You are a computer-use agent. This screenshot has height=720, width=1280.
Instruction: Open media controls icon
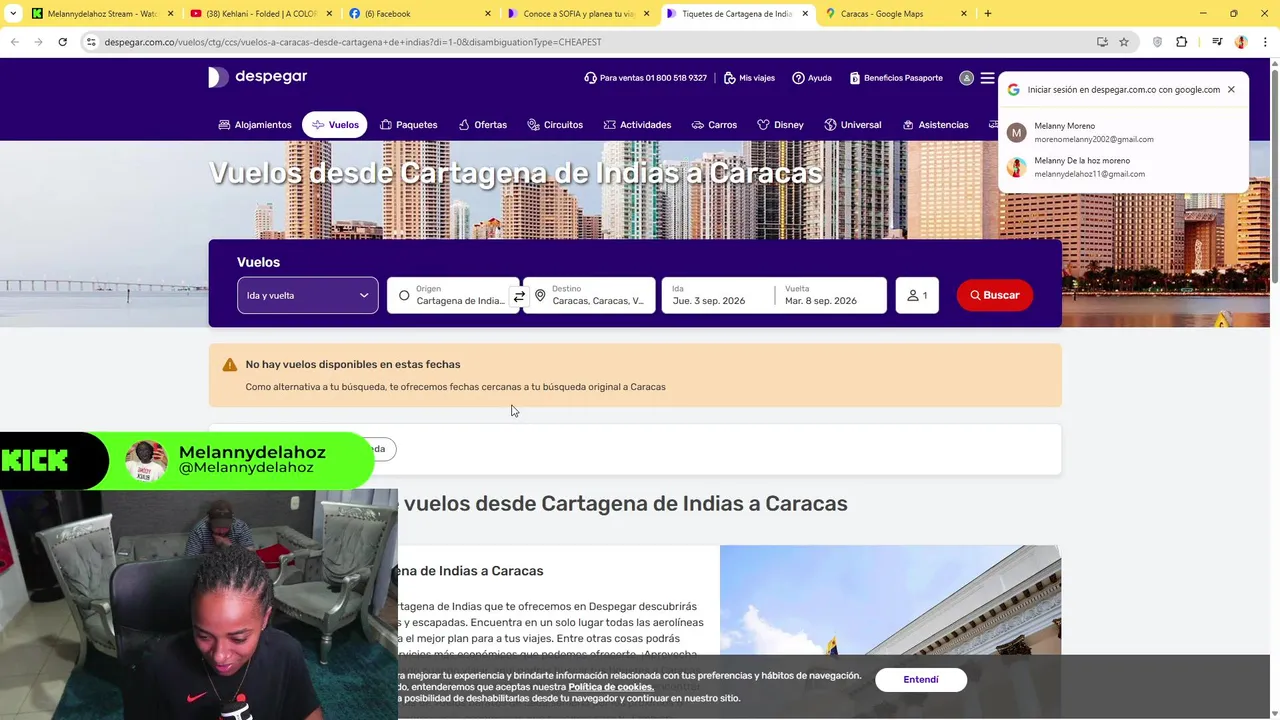1217,42
